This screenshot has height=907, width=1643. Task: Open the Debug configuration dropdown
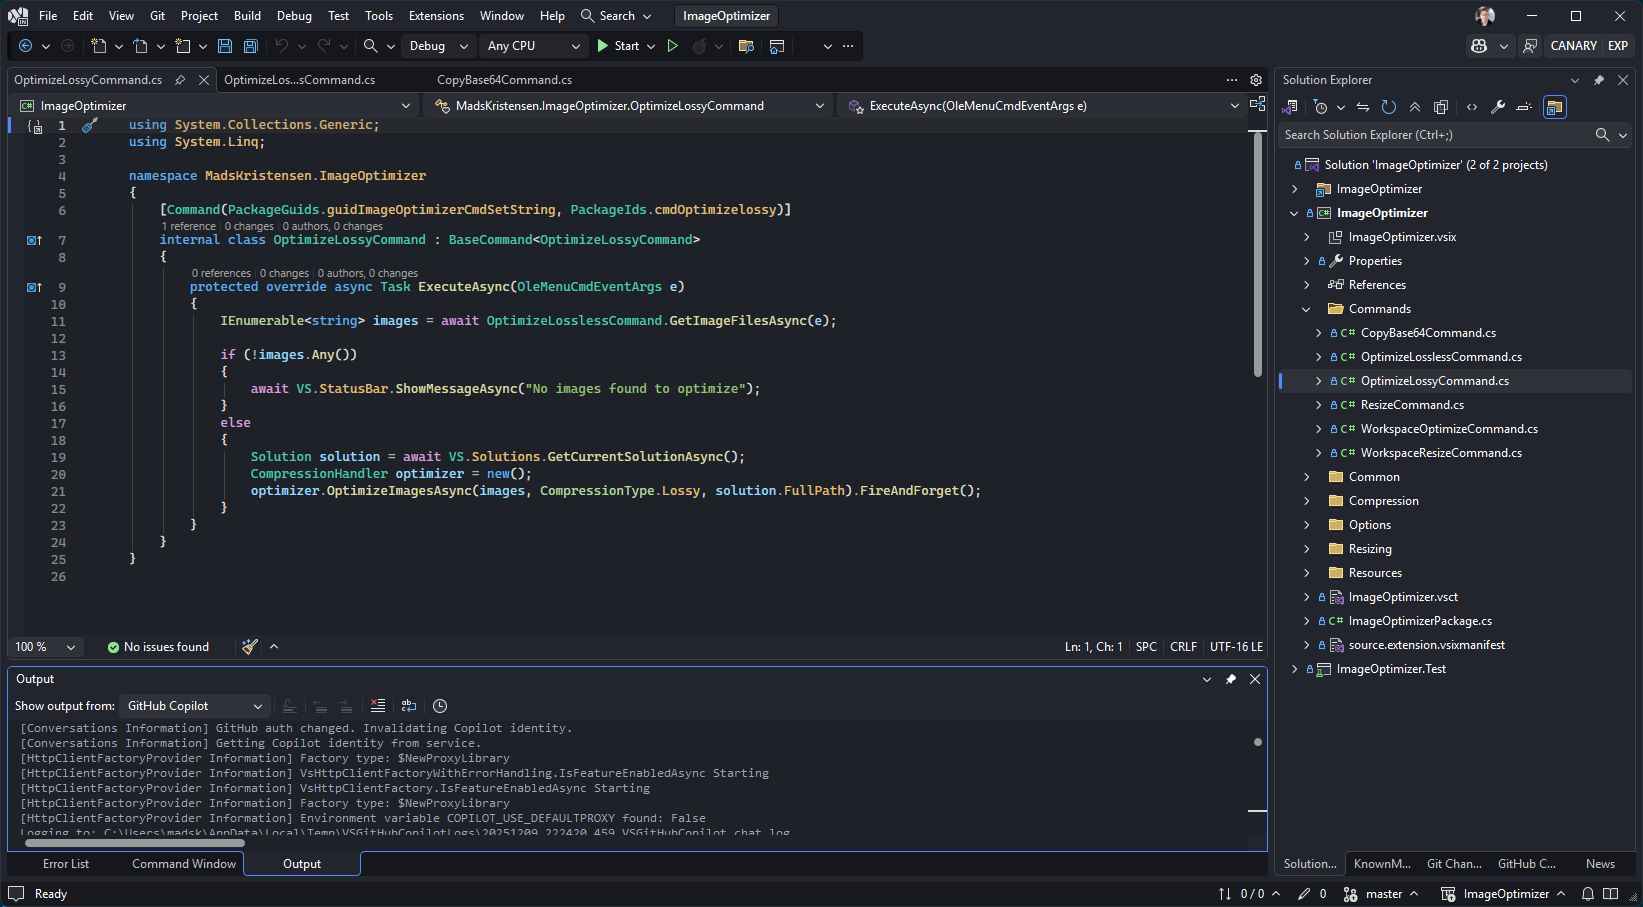[438, 46]
